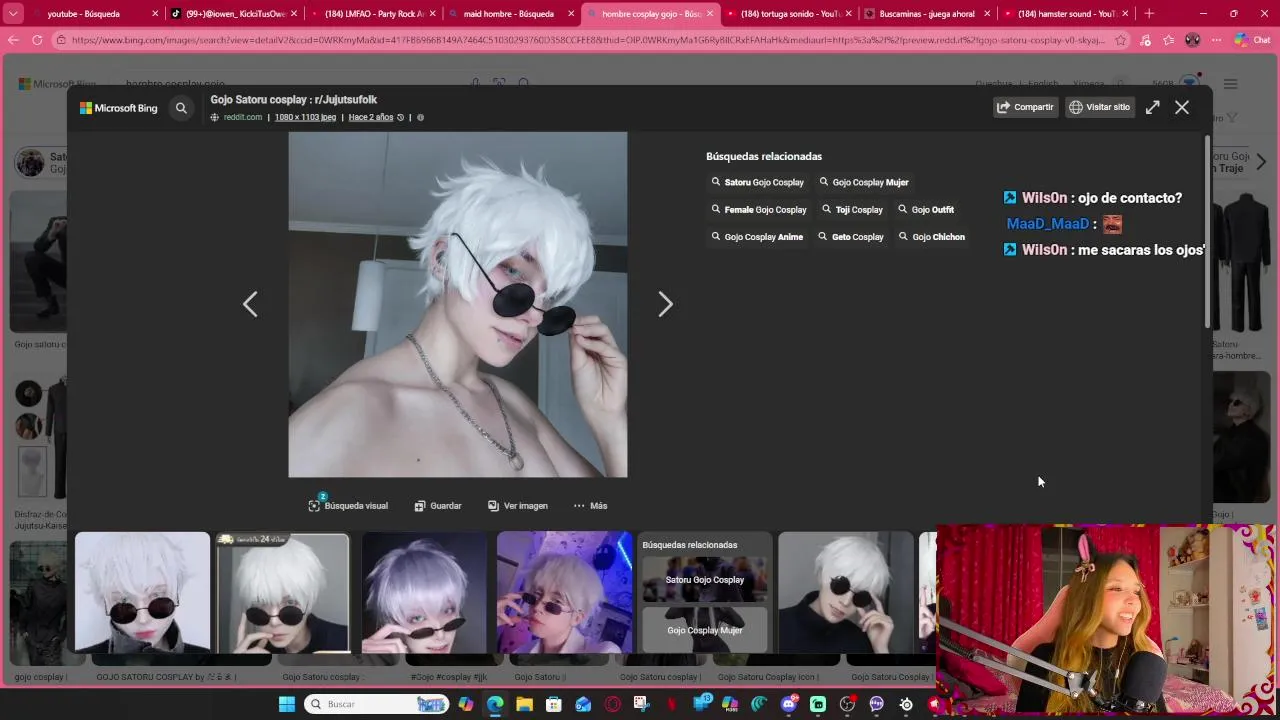Switch to LMFAO - Party Rock tab

[372, 14]
